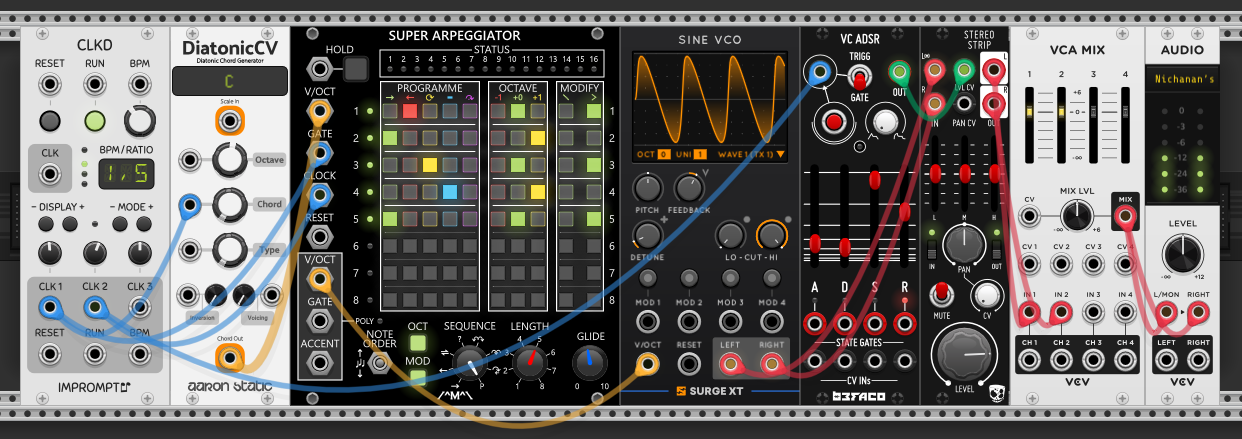Flip the NOTE ORDER switch
This screenshot has width=1242, height=439.
pyautogui.click(x=379, y=362)
